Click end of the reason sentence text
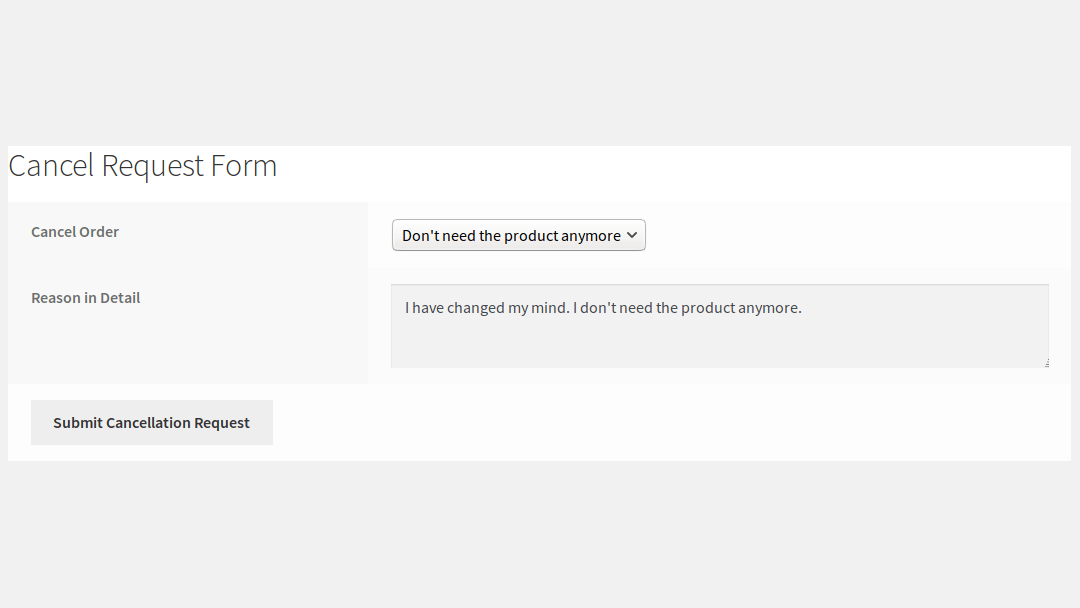The width and height of the screenshot is (1080, 608). 800,307
